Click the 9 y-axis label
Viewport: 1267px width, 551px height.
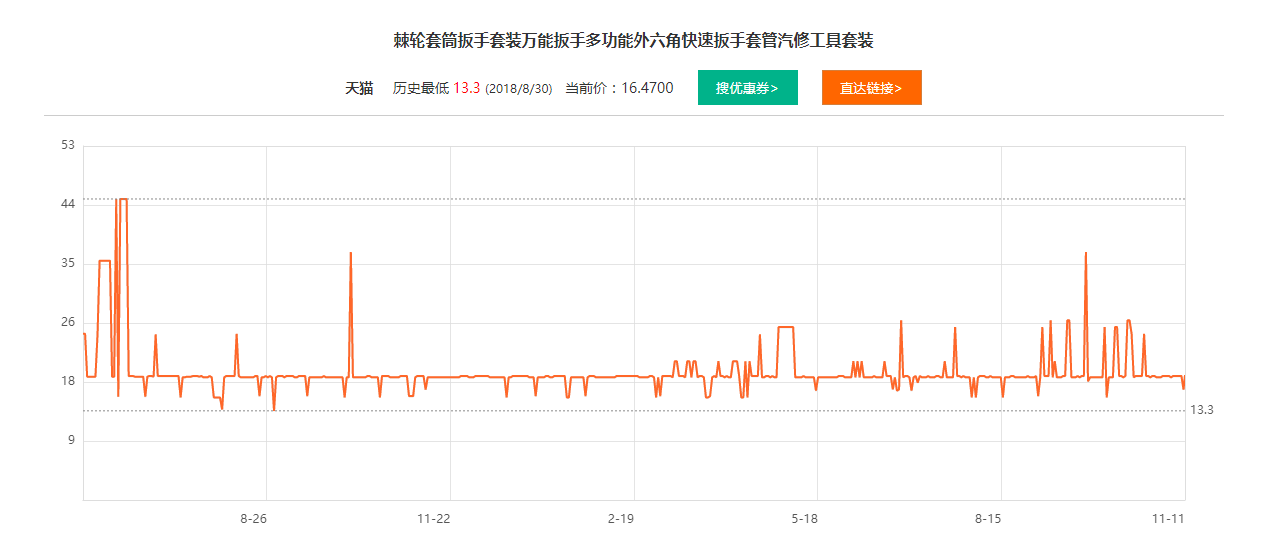(71, 440)
